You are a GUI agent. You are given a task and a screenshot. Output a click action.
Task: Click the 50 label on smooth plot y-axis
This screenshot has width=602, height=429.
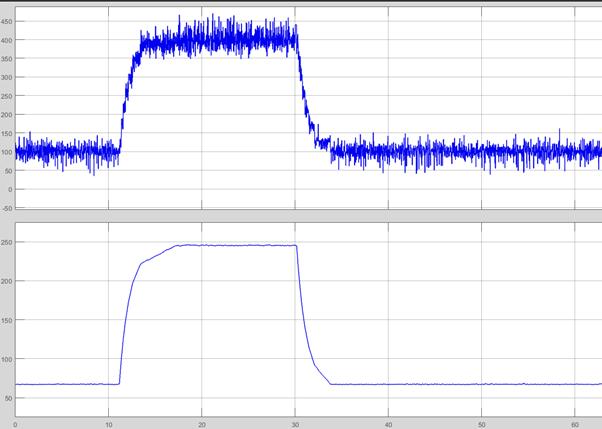tap(8, 398)
